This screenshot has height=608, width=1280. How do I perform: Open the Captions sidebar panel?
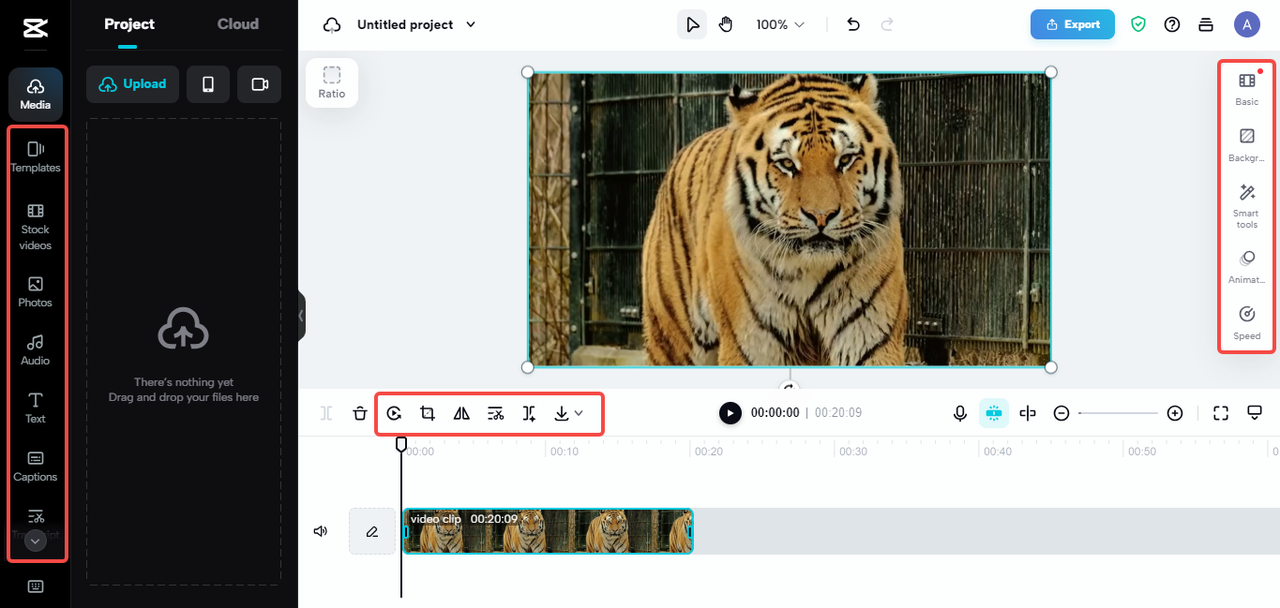click(x=35, y=466)
